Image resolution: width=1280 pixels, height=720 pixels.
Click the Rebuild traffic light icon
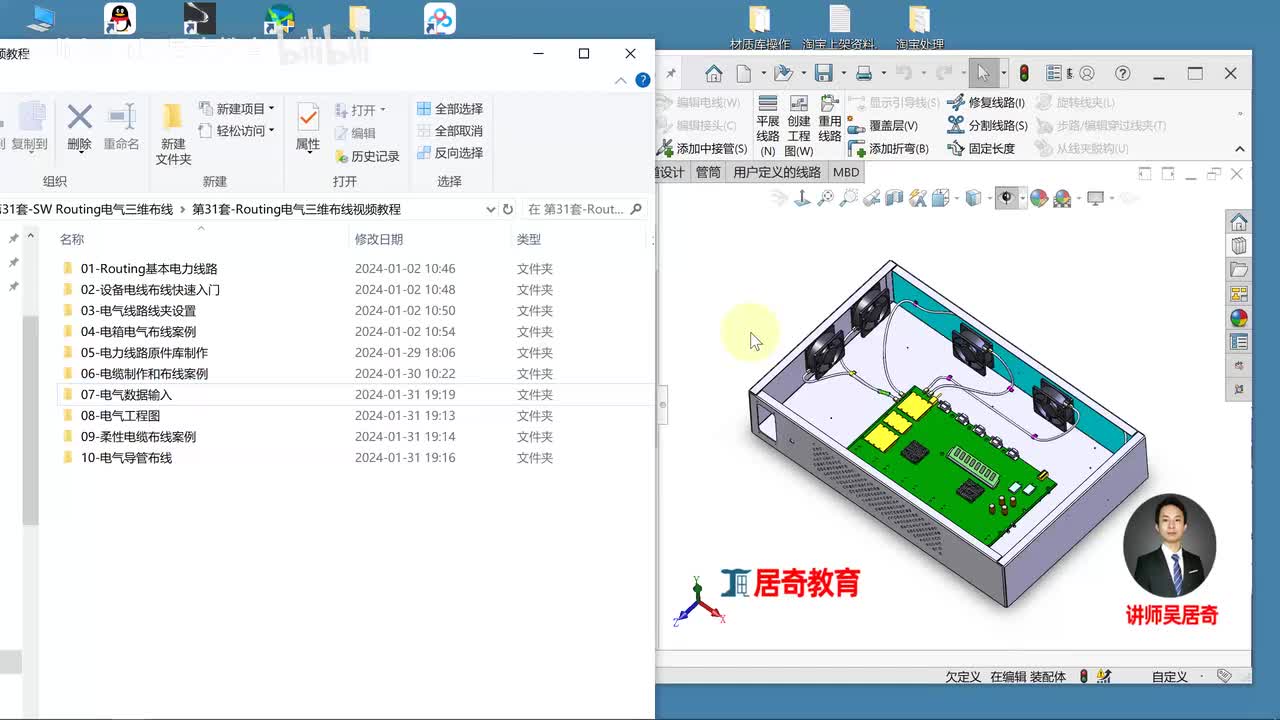coord(1024,73)
